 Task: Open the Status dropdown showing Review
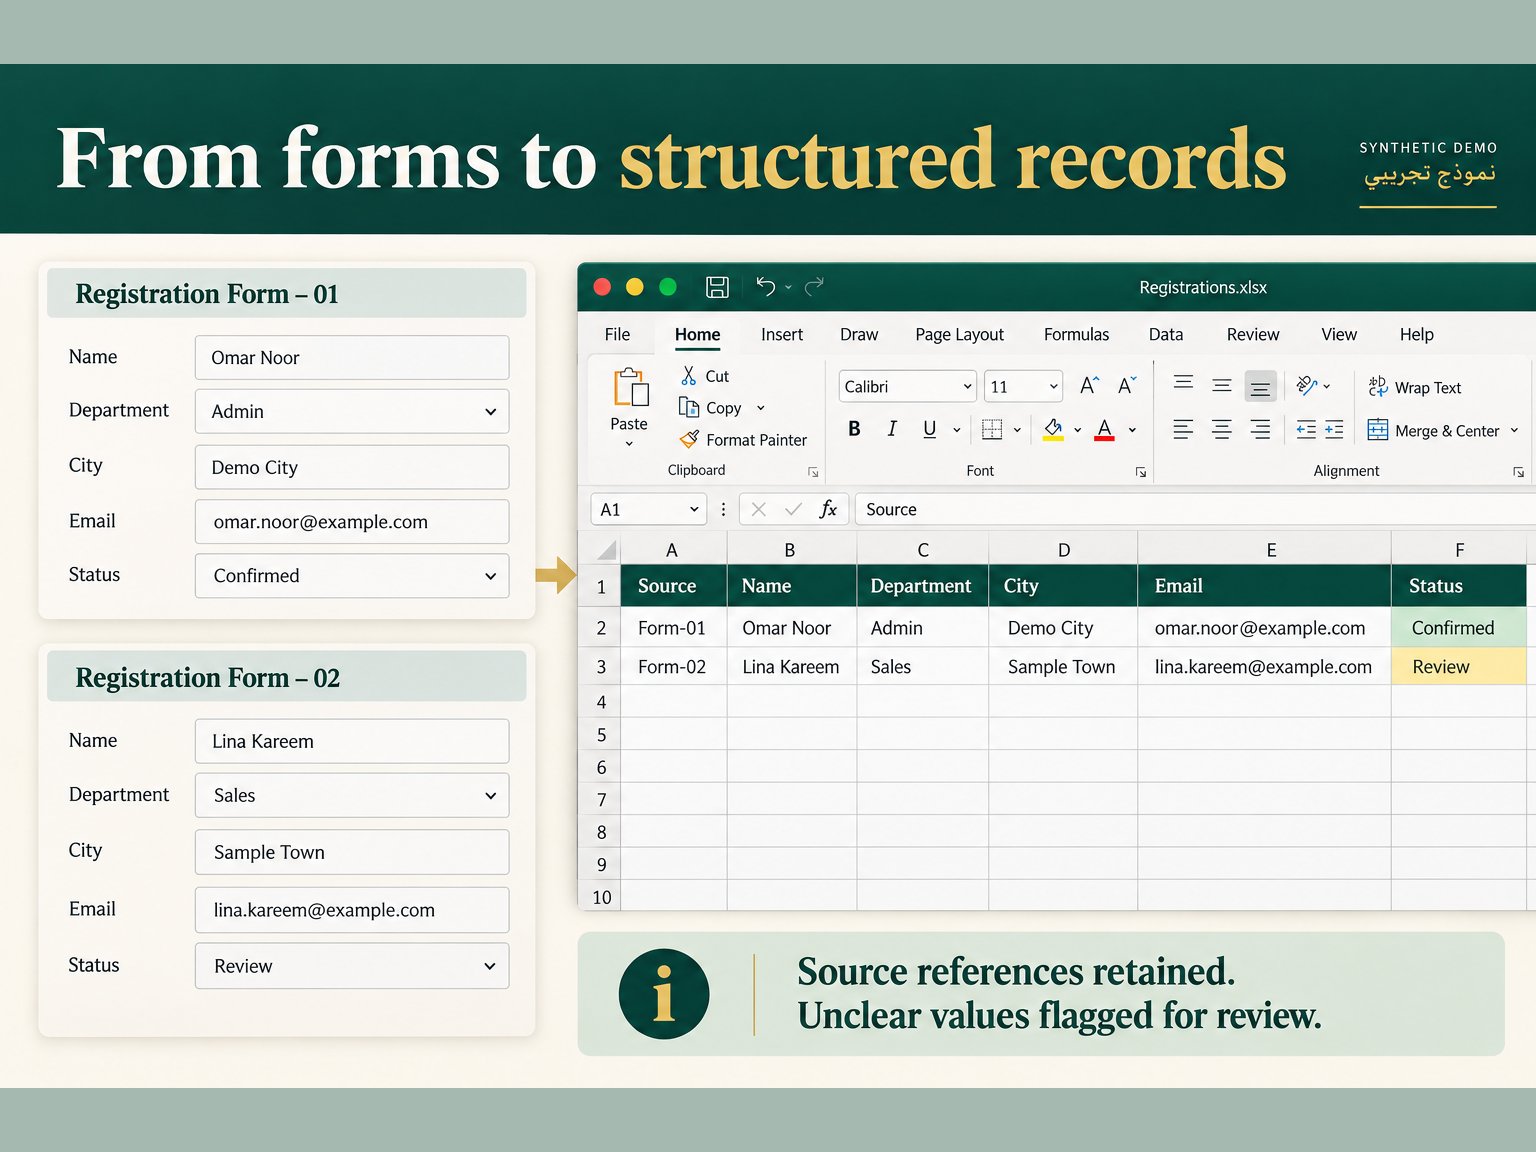(352, 966)
